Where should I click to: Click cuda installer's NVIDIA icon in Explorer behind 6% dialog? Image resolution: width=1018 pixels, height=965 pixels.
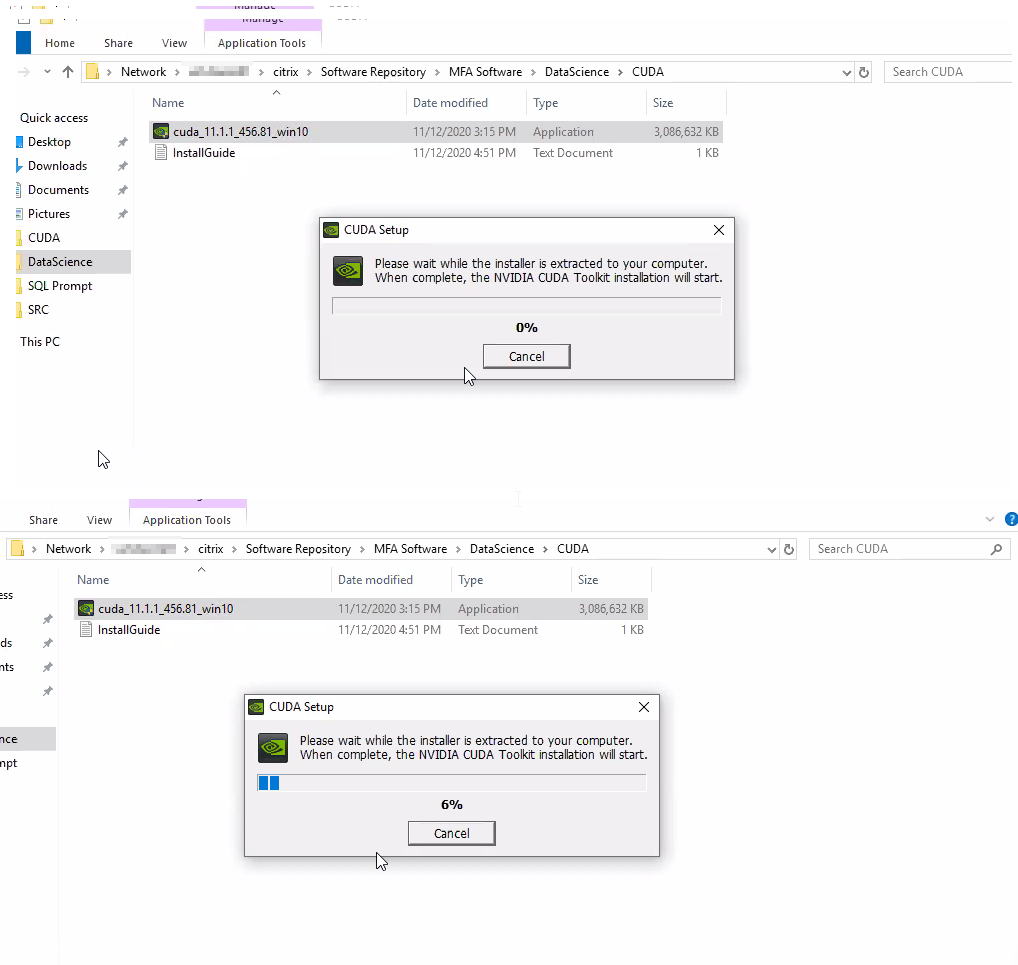[x=86, y=608]
